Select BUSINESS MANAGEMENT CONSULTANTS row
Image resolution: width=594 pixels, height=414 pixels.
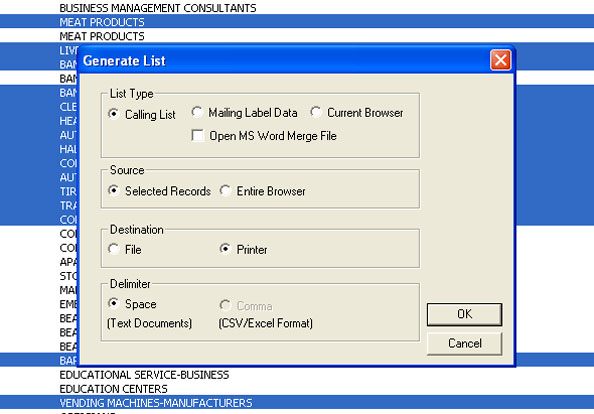pos(297,8)
